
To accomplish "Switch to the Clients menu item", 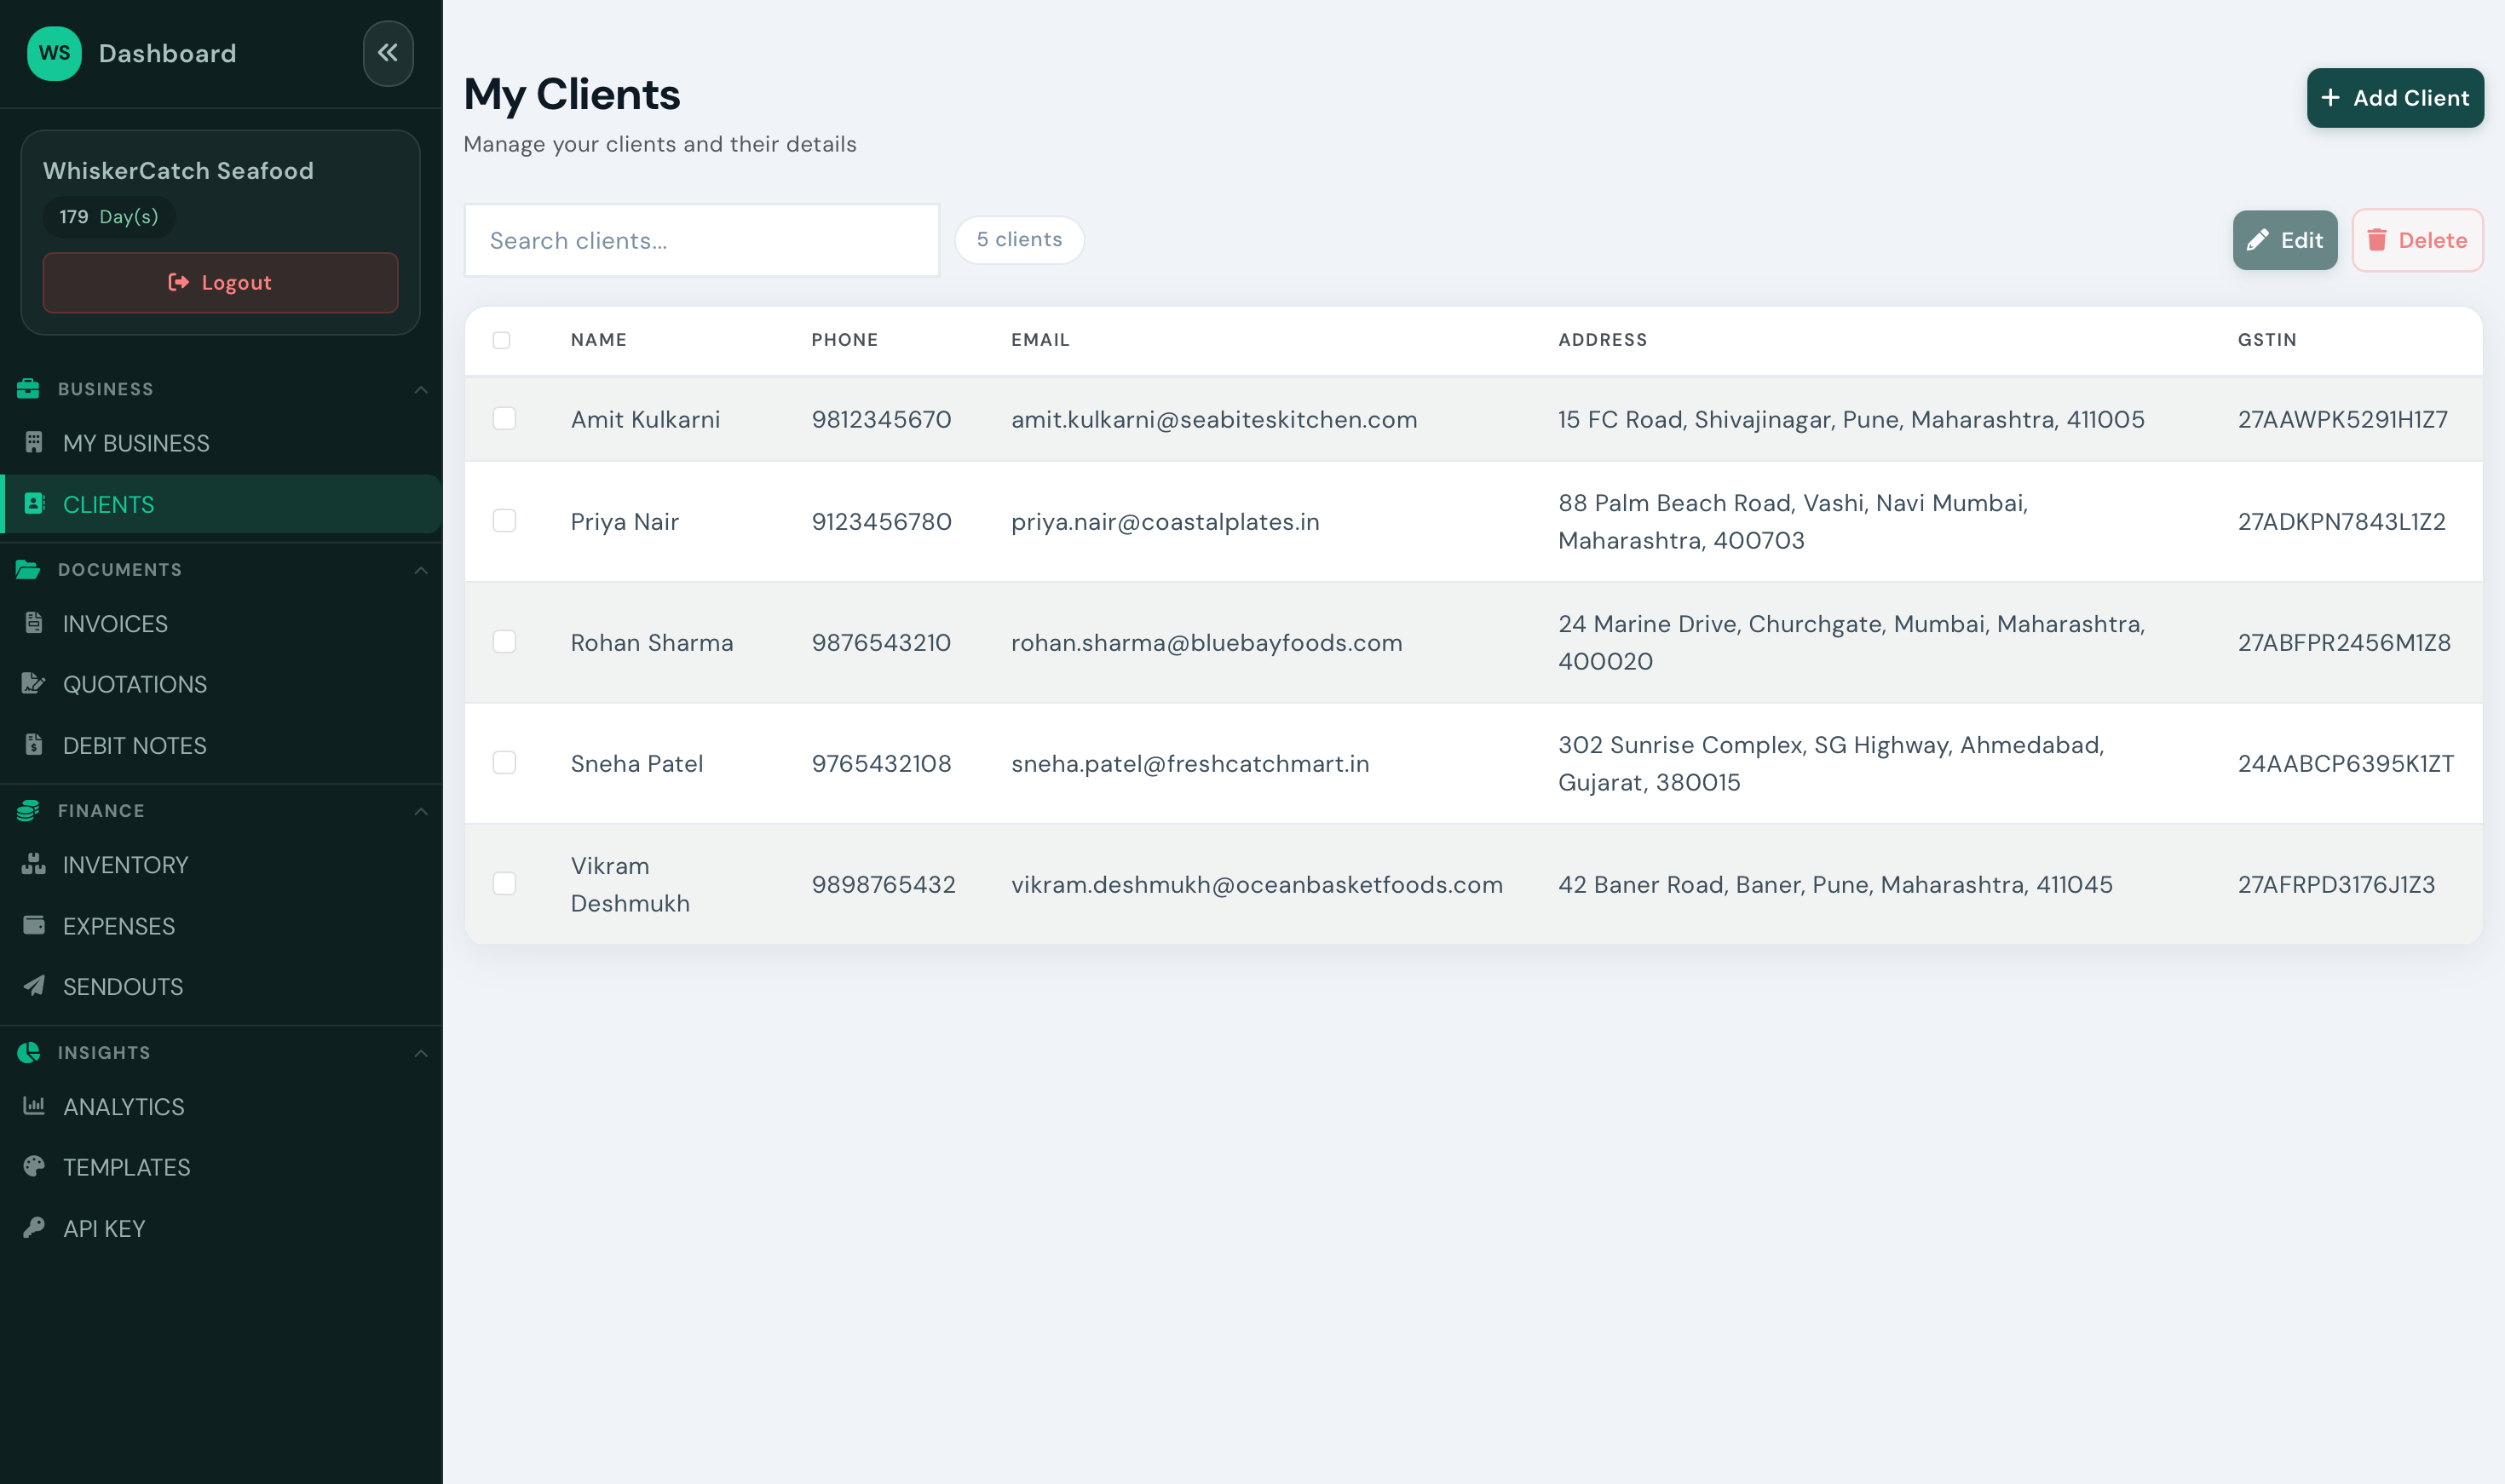I will tap(109, 504).
